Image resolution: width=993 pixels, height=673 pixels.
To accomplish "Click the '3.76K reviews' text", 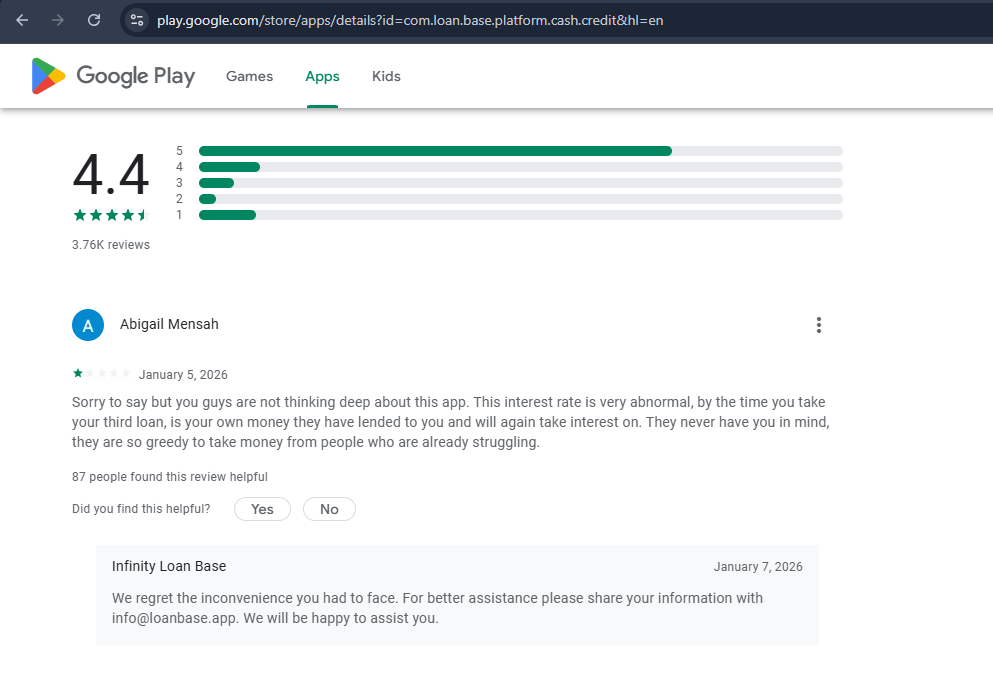I will (x=111, y=245).
